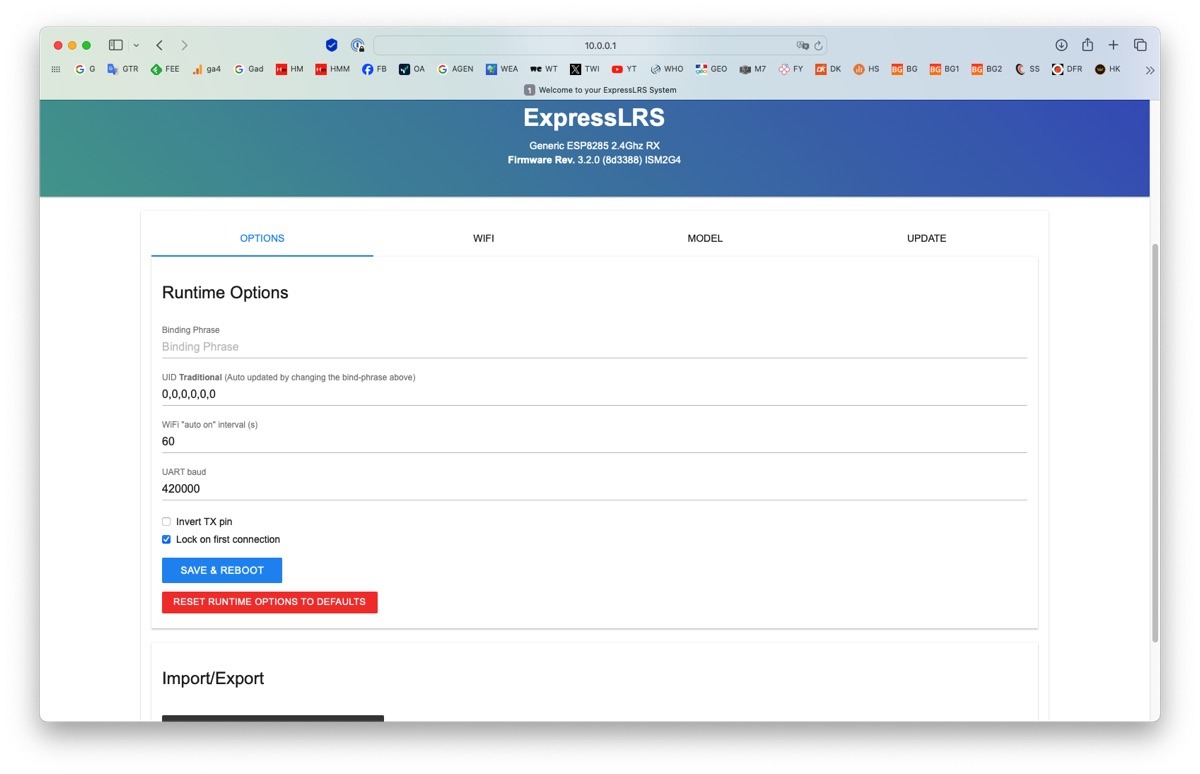Open the HMM bookmark

coord(332,69)
